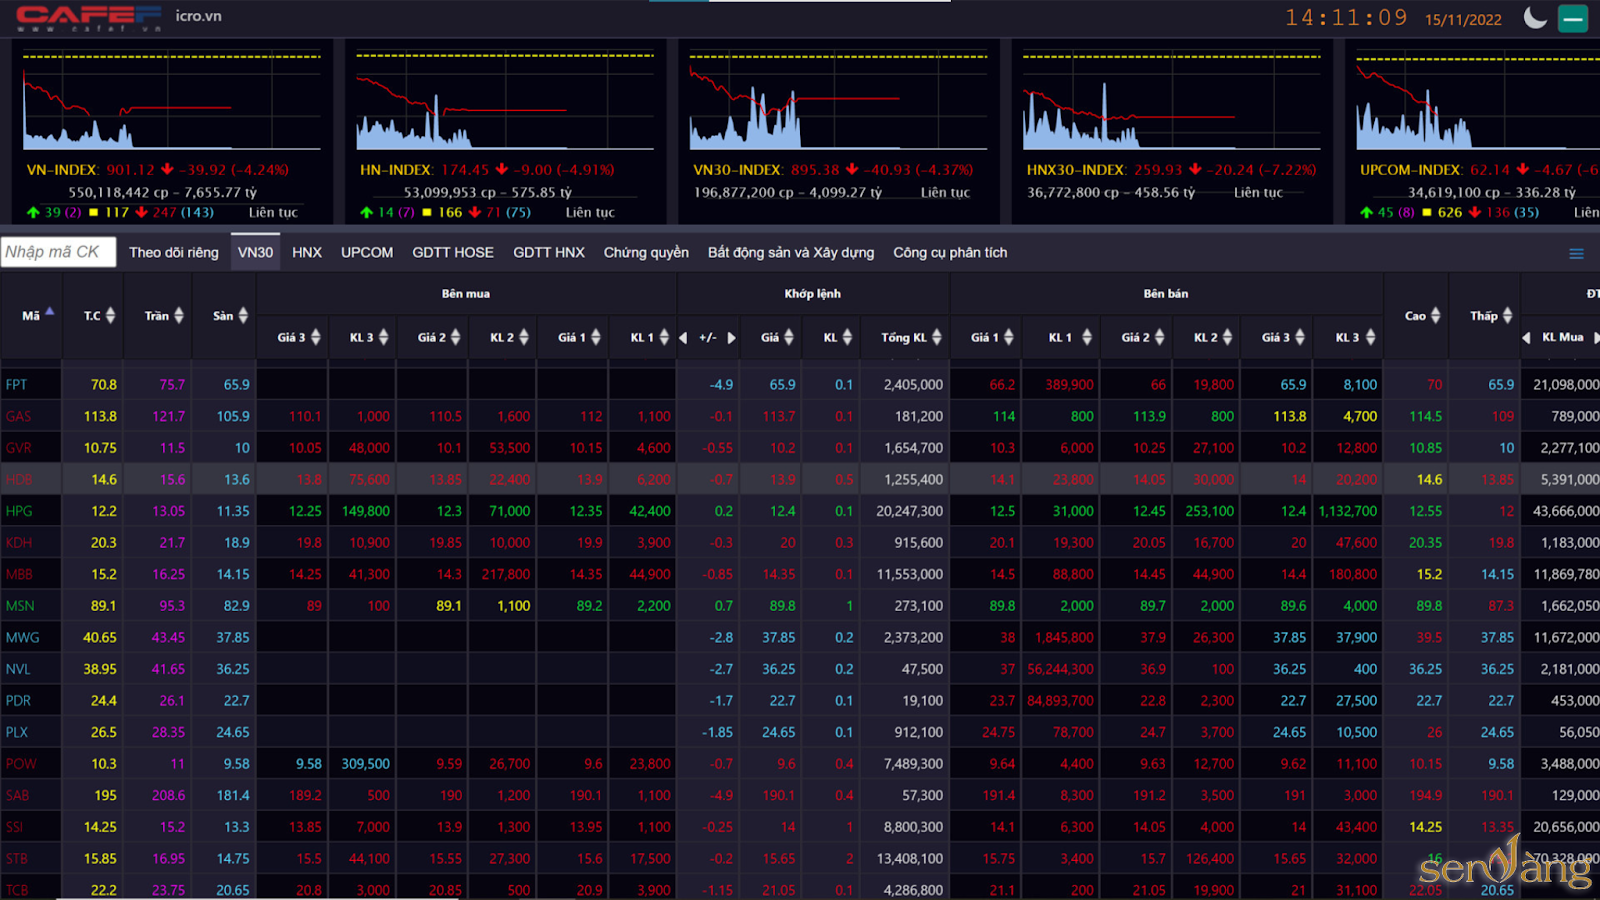Screen dimensions: 1600x900
Task: Open VN-INDEX chart thumbnail
Action: (x=172, y=100)
